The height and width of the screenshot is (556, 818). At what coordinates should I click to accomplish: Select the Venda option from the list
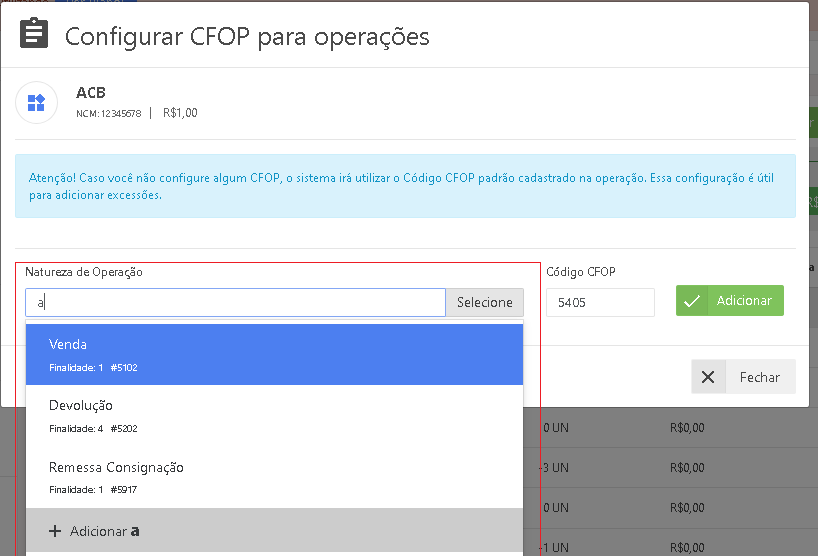click(x=274, y=354)
